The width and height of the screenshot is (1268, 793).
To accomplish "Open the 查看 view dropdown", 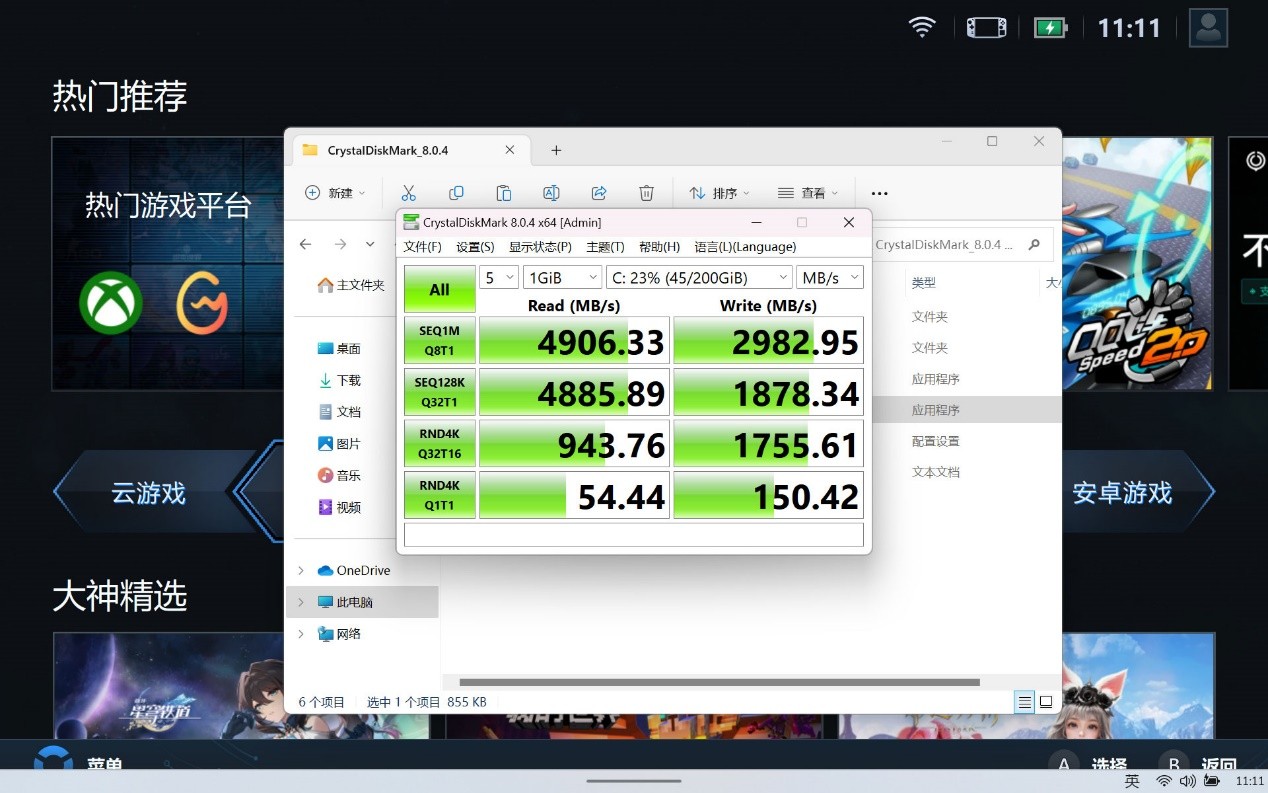I will click(x=808, y=193).
